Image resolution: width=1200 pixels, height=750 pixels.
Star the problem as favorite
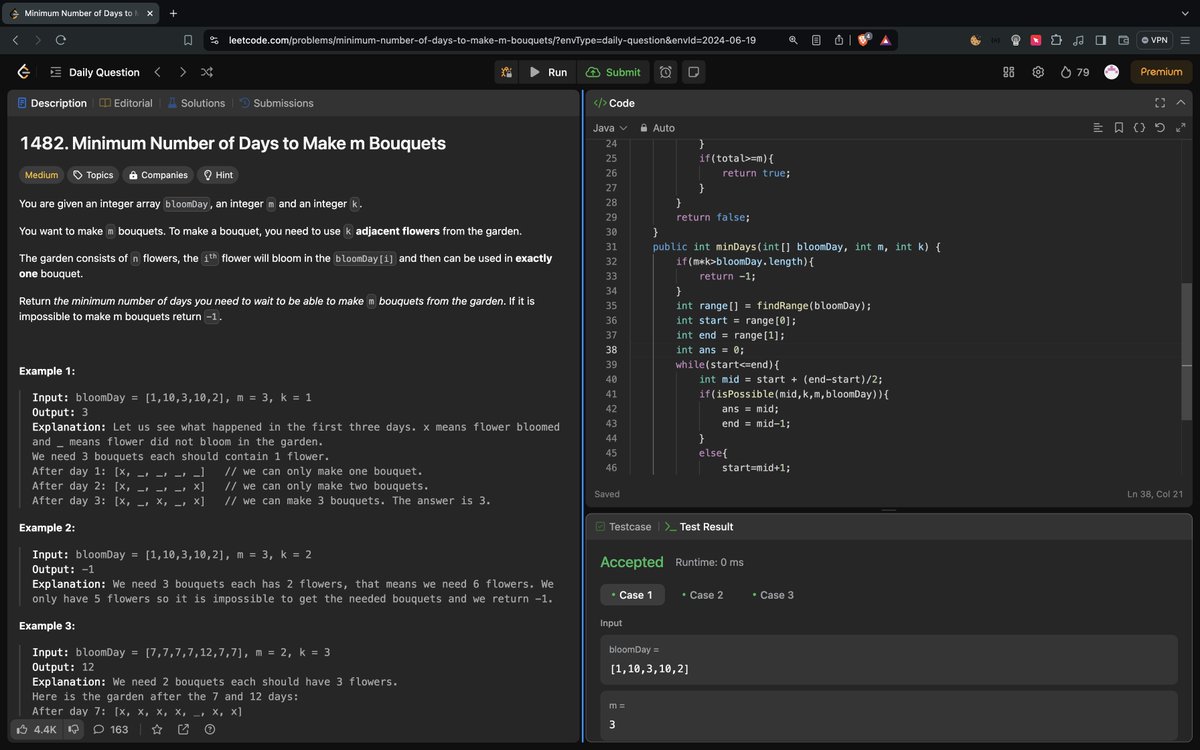(x=157, y=729)
